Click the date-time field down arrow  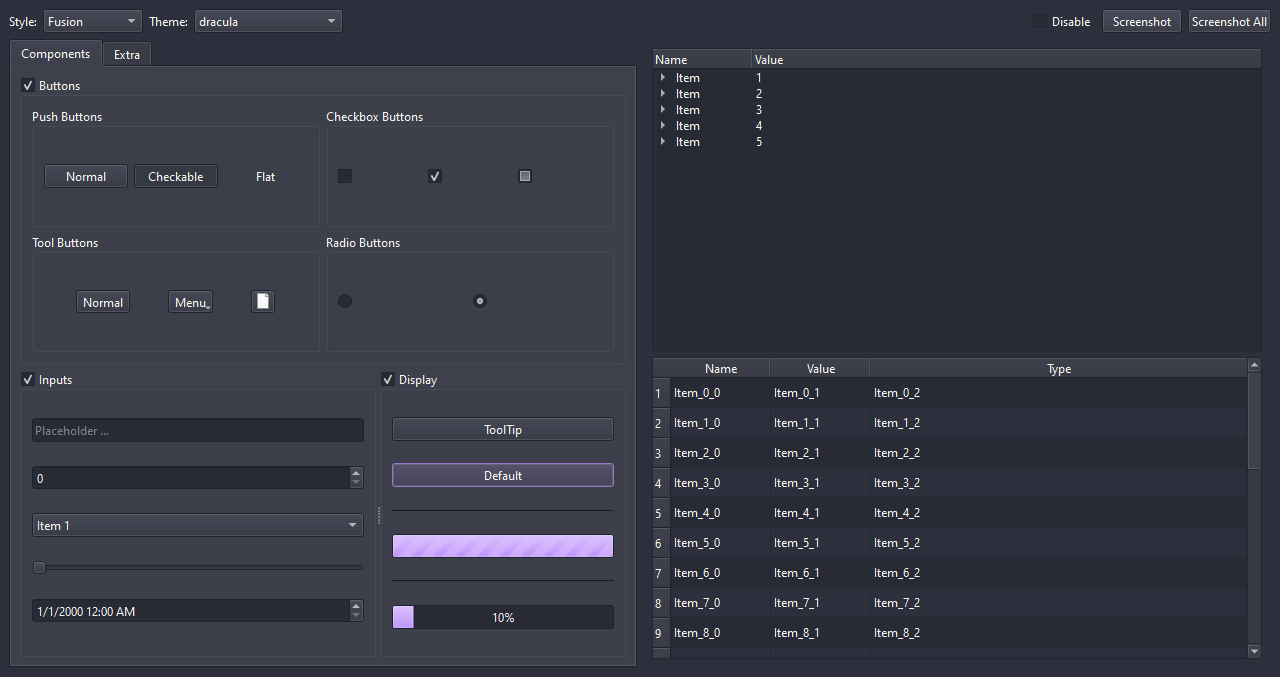click(356, 616)
